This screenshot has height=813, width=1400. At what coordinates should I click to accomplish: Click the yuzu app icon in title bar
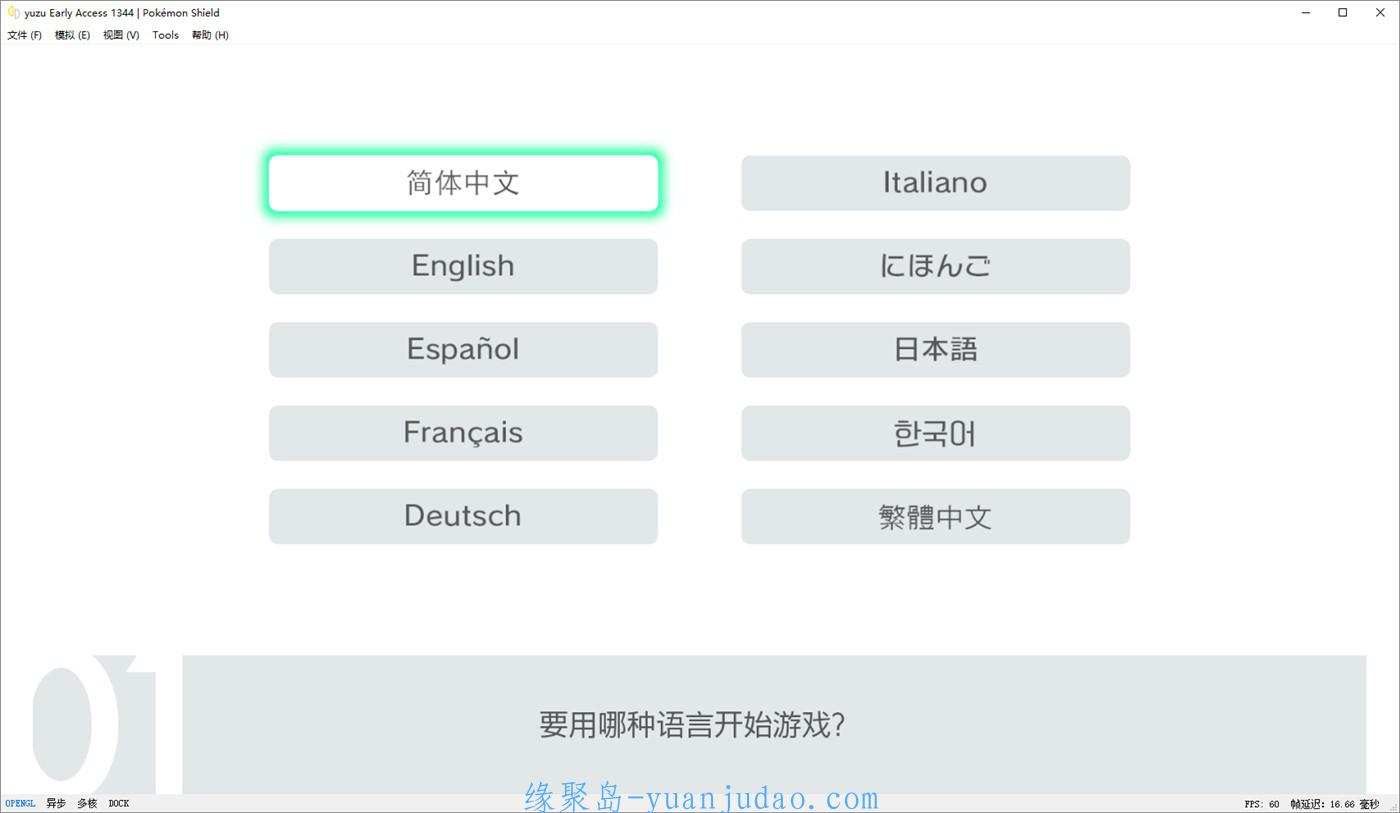13,13
